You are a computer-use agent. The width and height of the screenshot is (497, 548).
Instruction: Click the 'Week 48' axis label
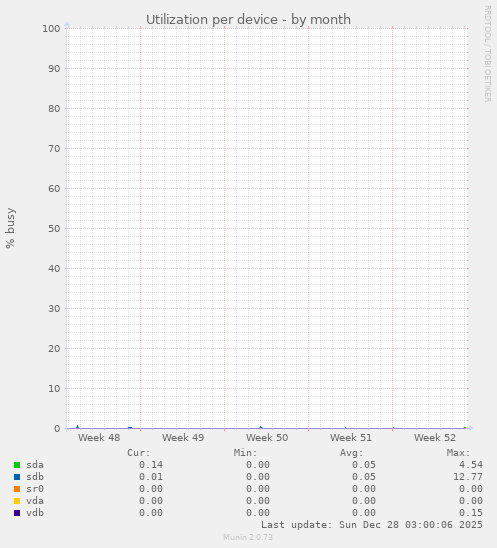point(99,438)
